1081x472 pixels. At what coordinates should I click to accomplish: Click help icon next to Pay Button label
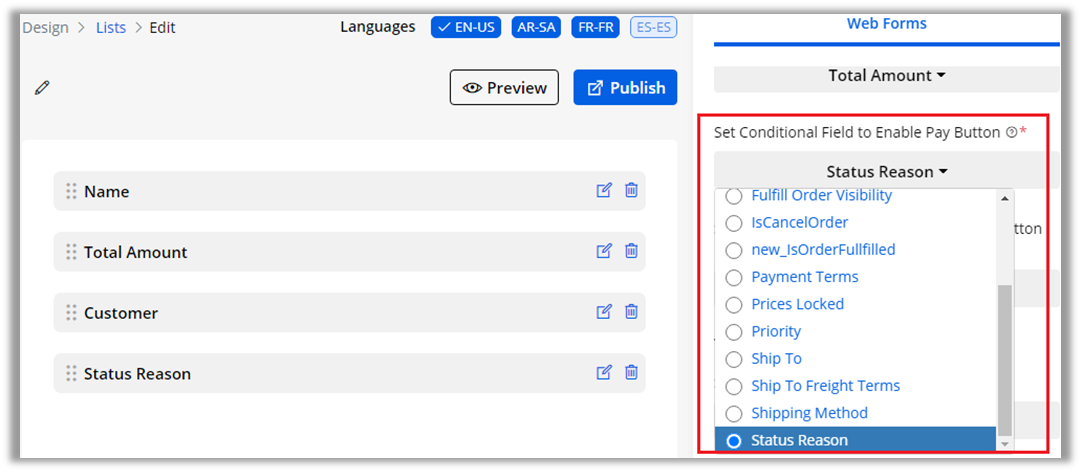coord(1011,133)
